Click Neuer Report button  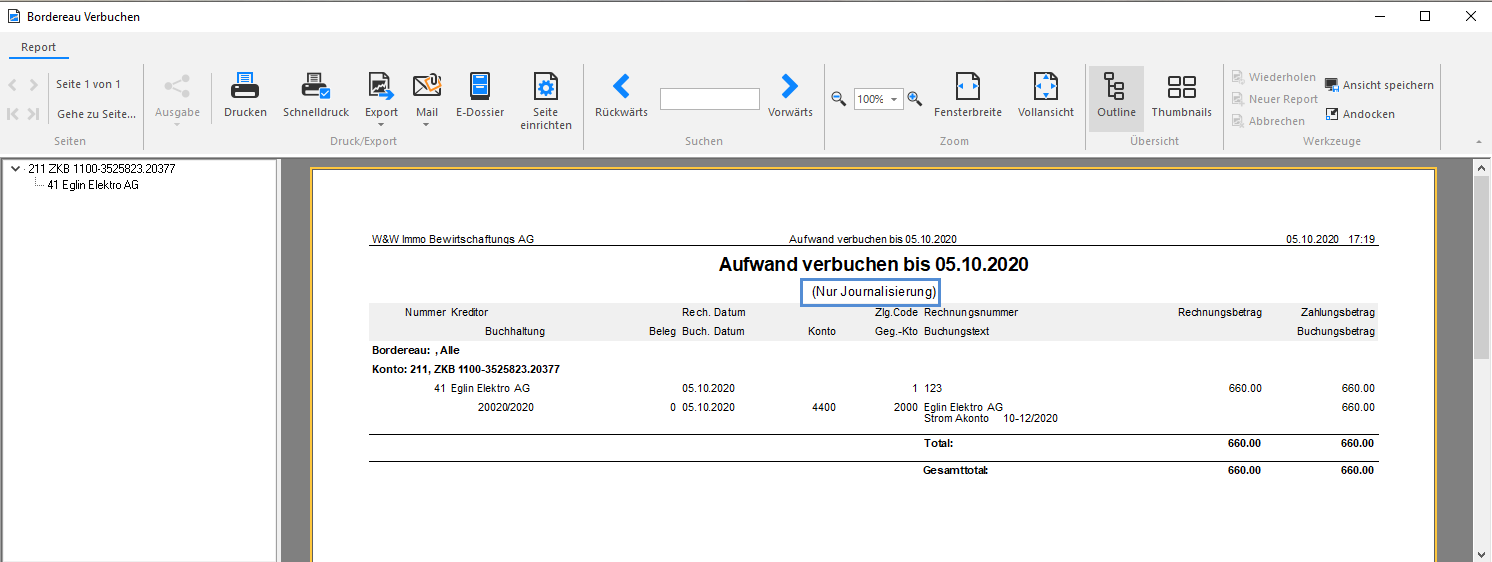(x=1275, y=99)
